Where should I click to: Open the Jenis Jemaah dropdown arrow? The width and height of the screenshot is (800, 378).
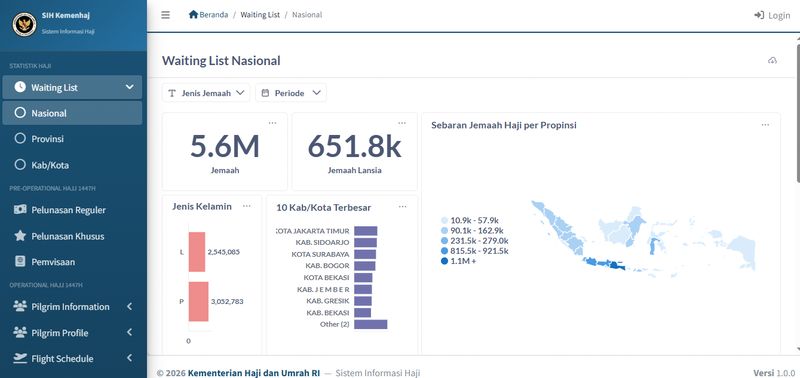240,93
